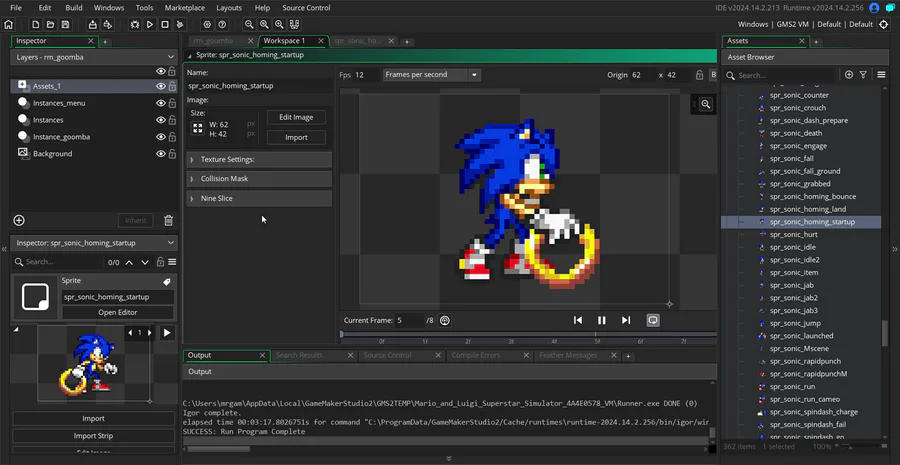This screenshot has width=900, height=465.
Task: Hide the Assets_1 layer
Action: pos(161,86)
